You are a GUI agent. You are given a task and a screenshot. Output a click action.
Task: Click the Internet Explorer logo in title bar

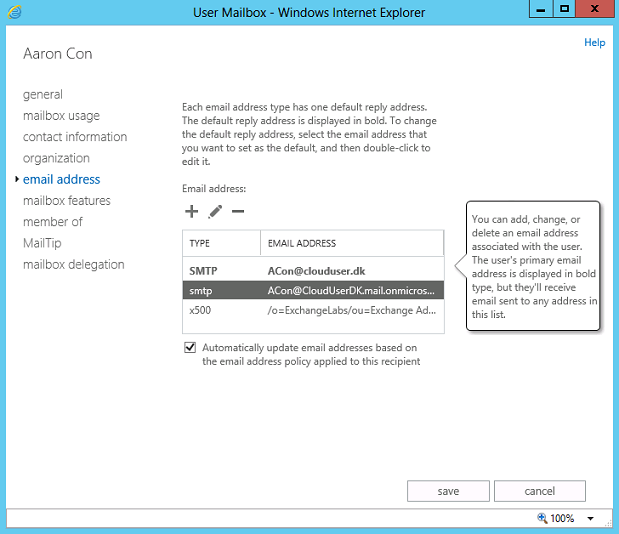click(x=15, y=12)
